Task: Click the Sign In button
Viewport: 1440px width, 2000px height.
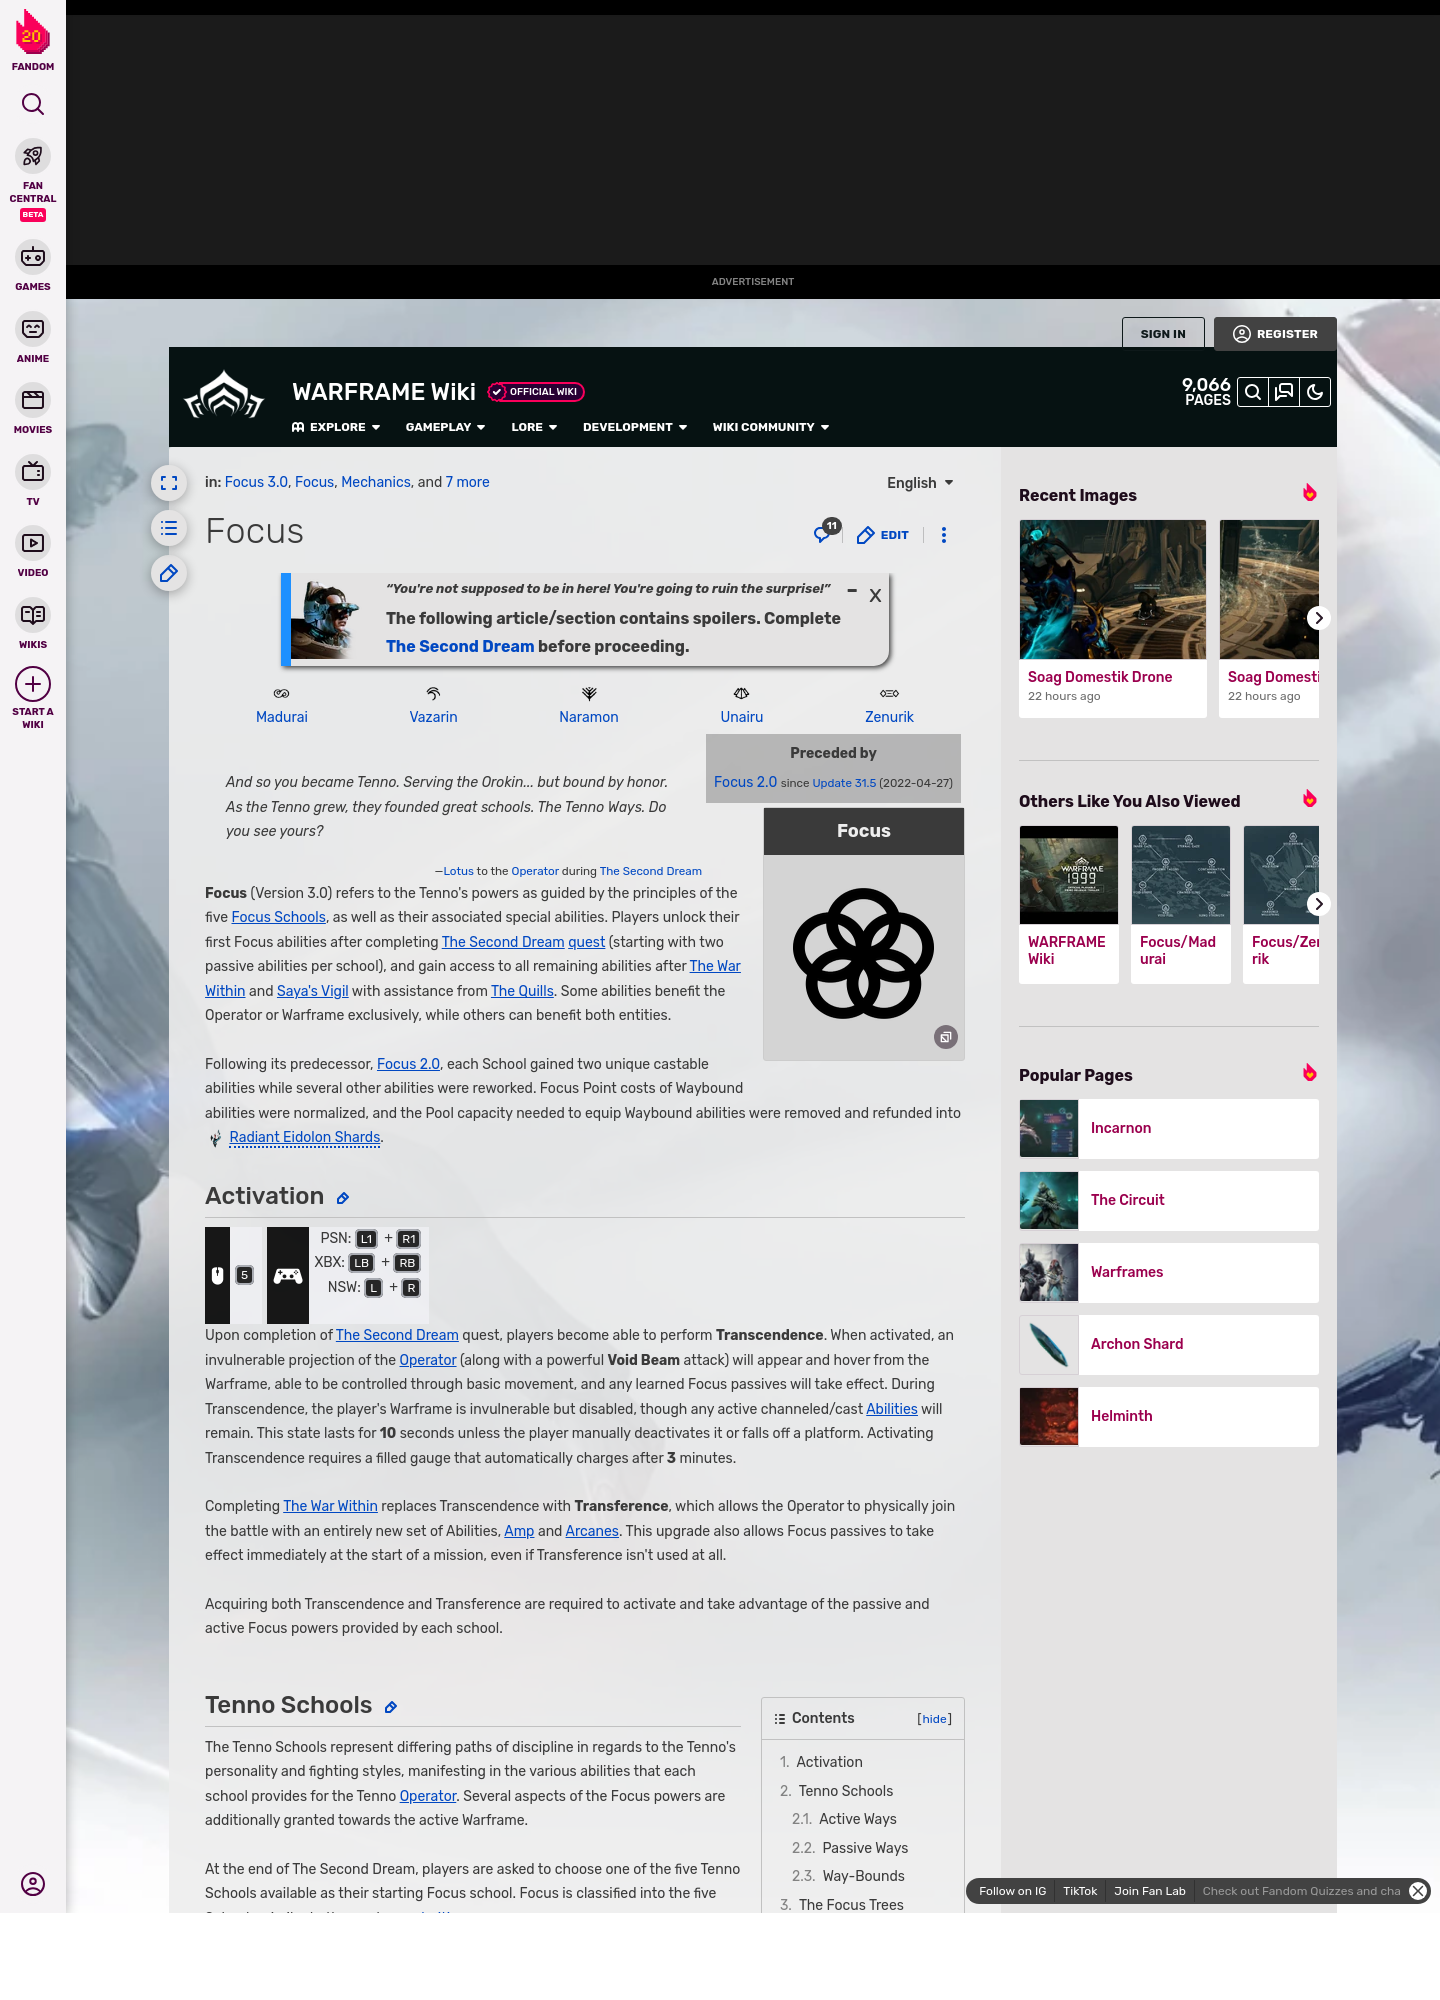Action: tap(1163, 334)
